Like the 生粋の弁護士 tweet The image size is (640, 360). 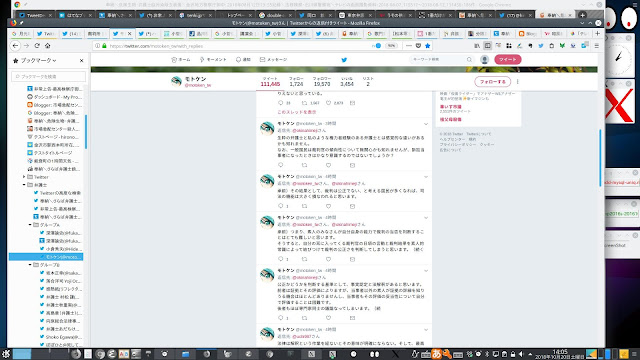click(328, 165)
